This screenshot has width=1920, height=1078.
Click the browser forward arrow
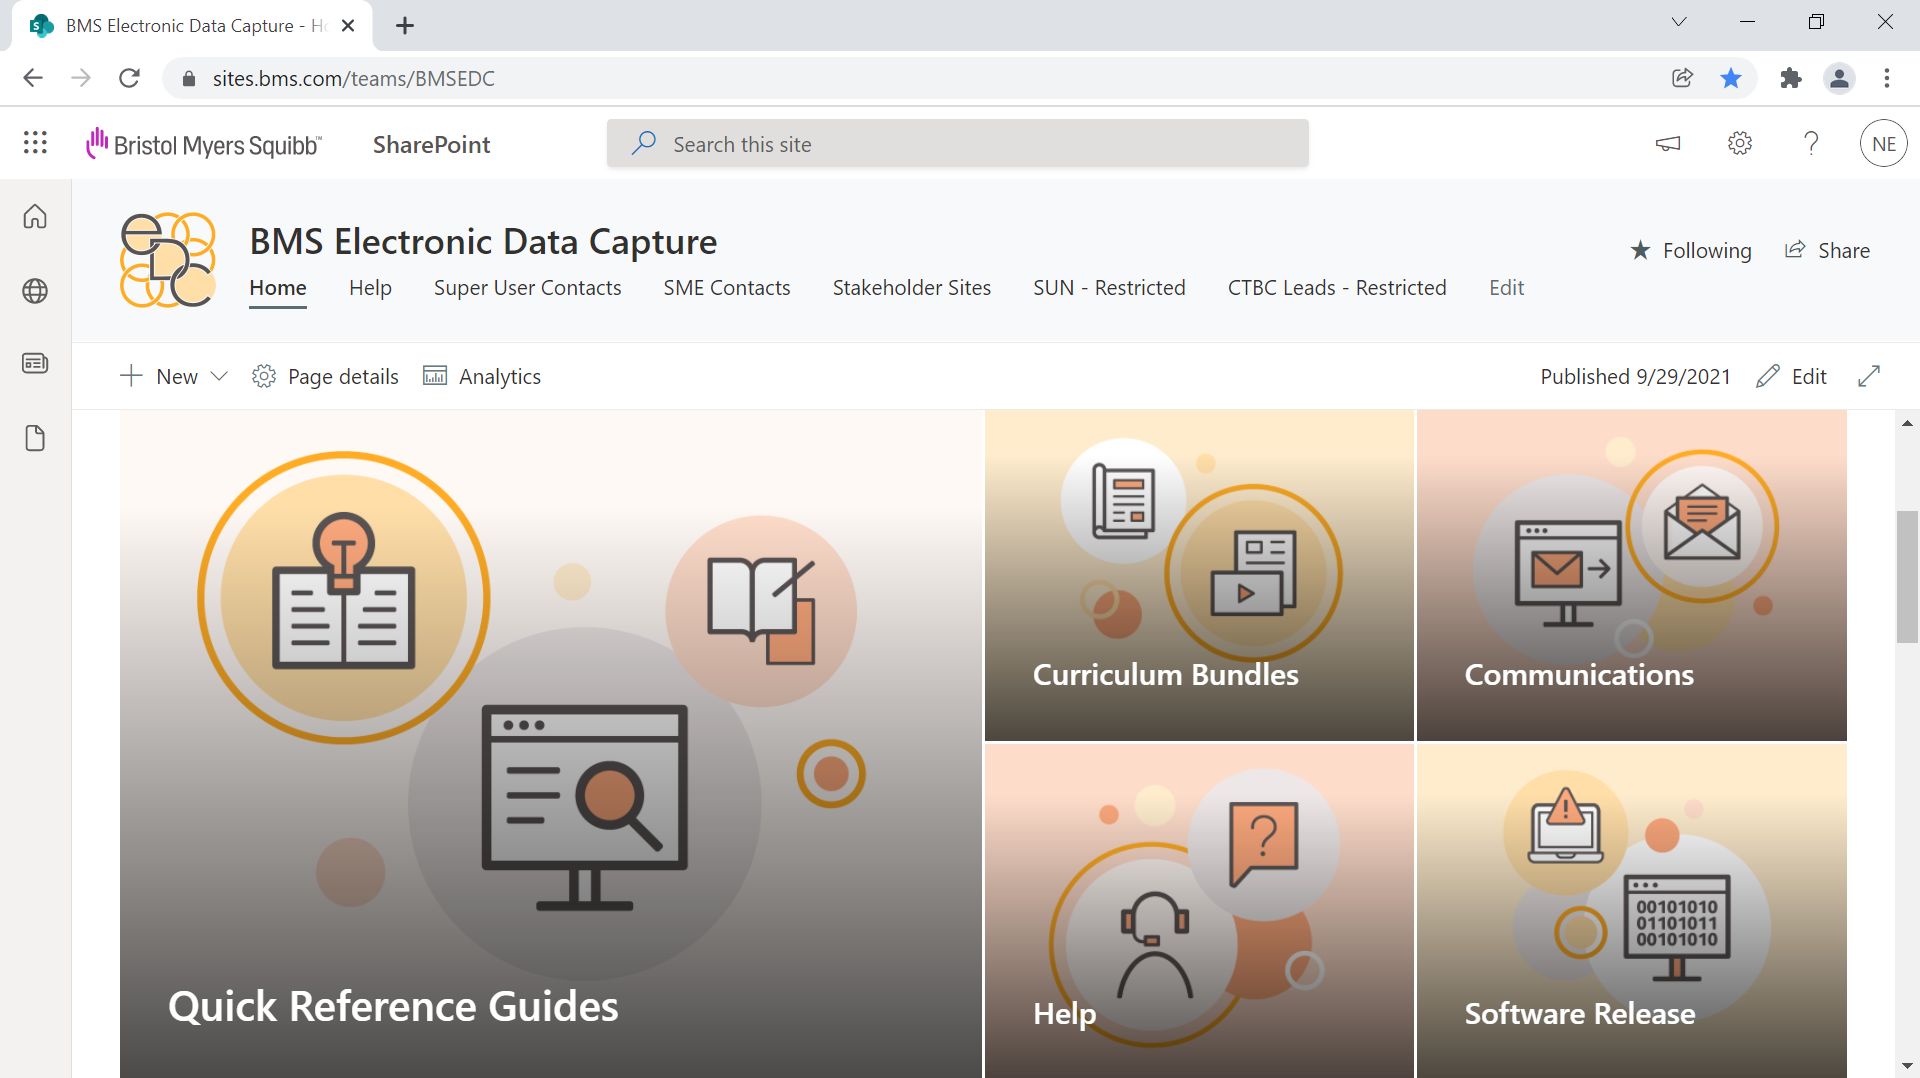[x=81, y=78]
